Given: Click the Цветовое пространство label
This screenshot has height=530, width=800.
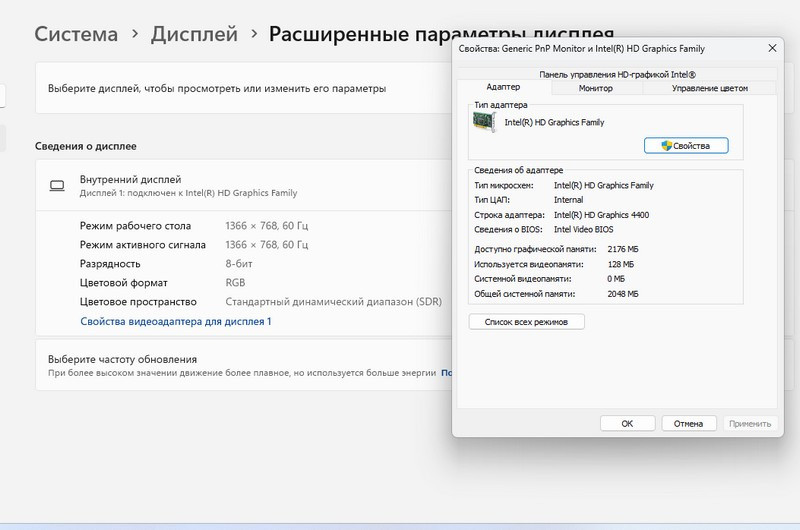Looking at the screenshot, I should coord(138,301).
